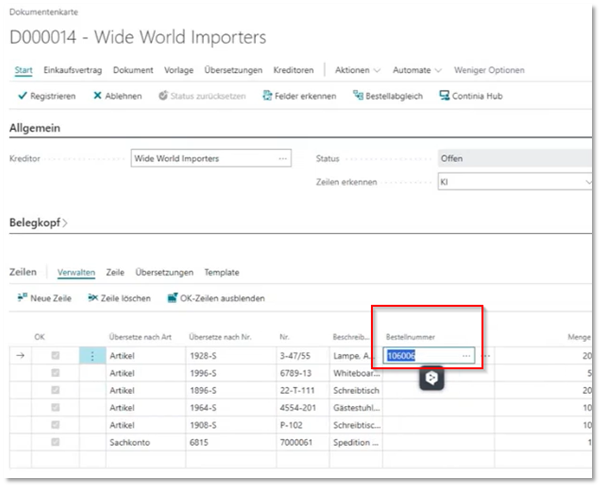Screen dimensions: 602x488
Task: Open the Dokument tab
Action: coord(133,70)
